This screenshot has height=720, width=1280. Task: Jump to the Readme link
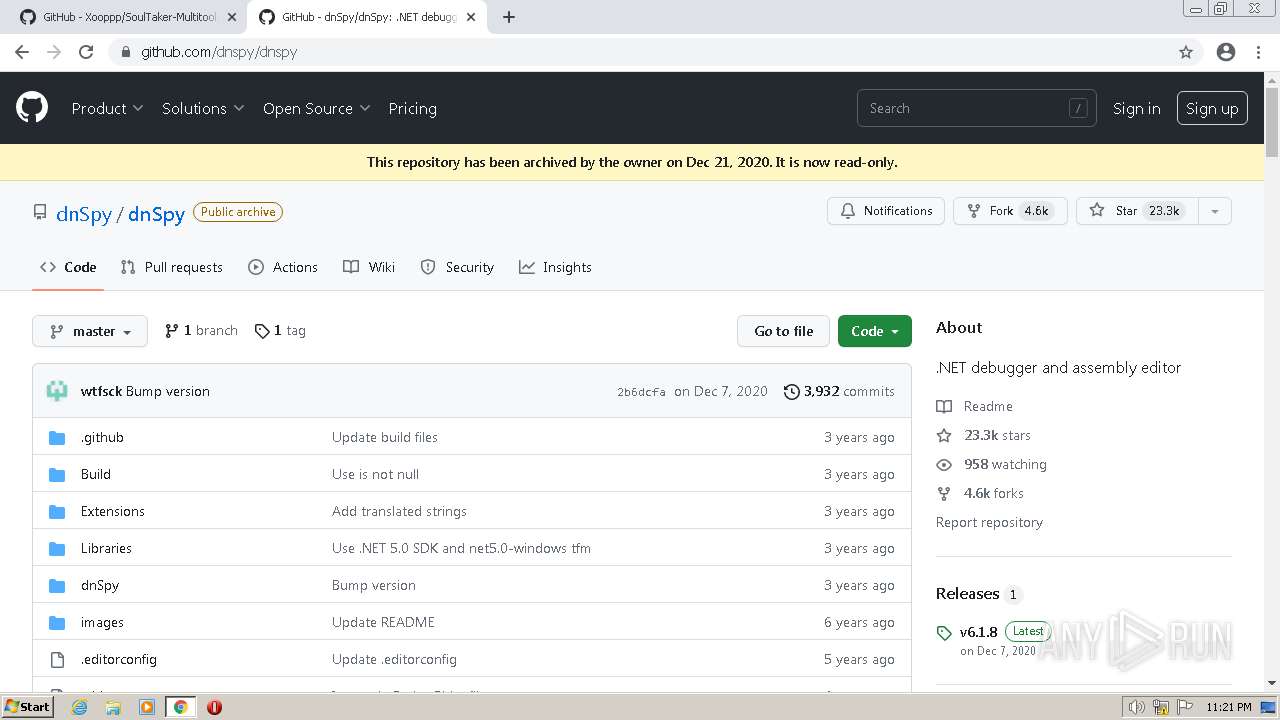pos(975,406)
